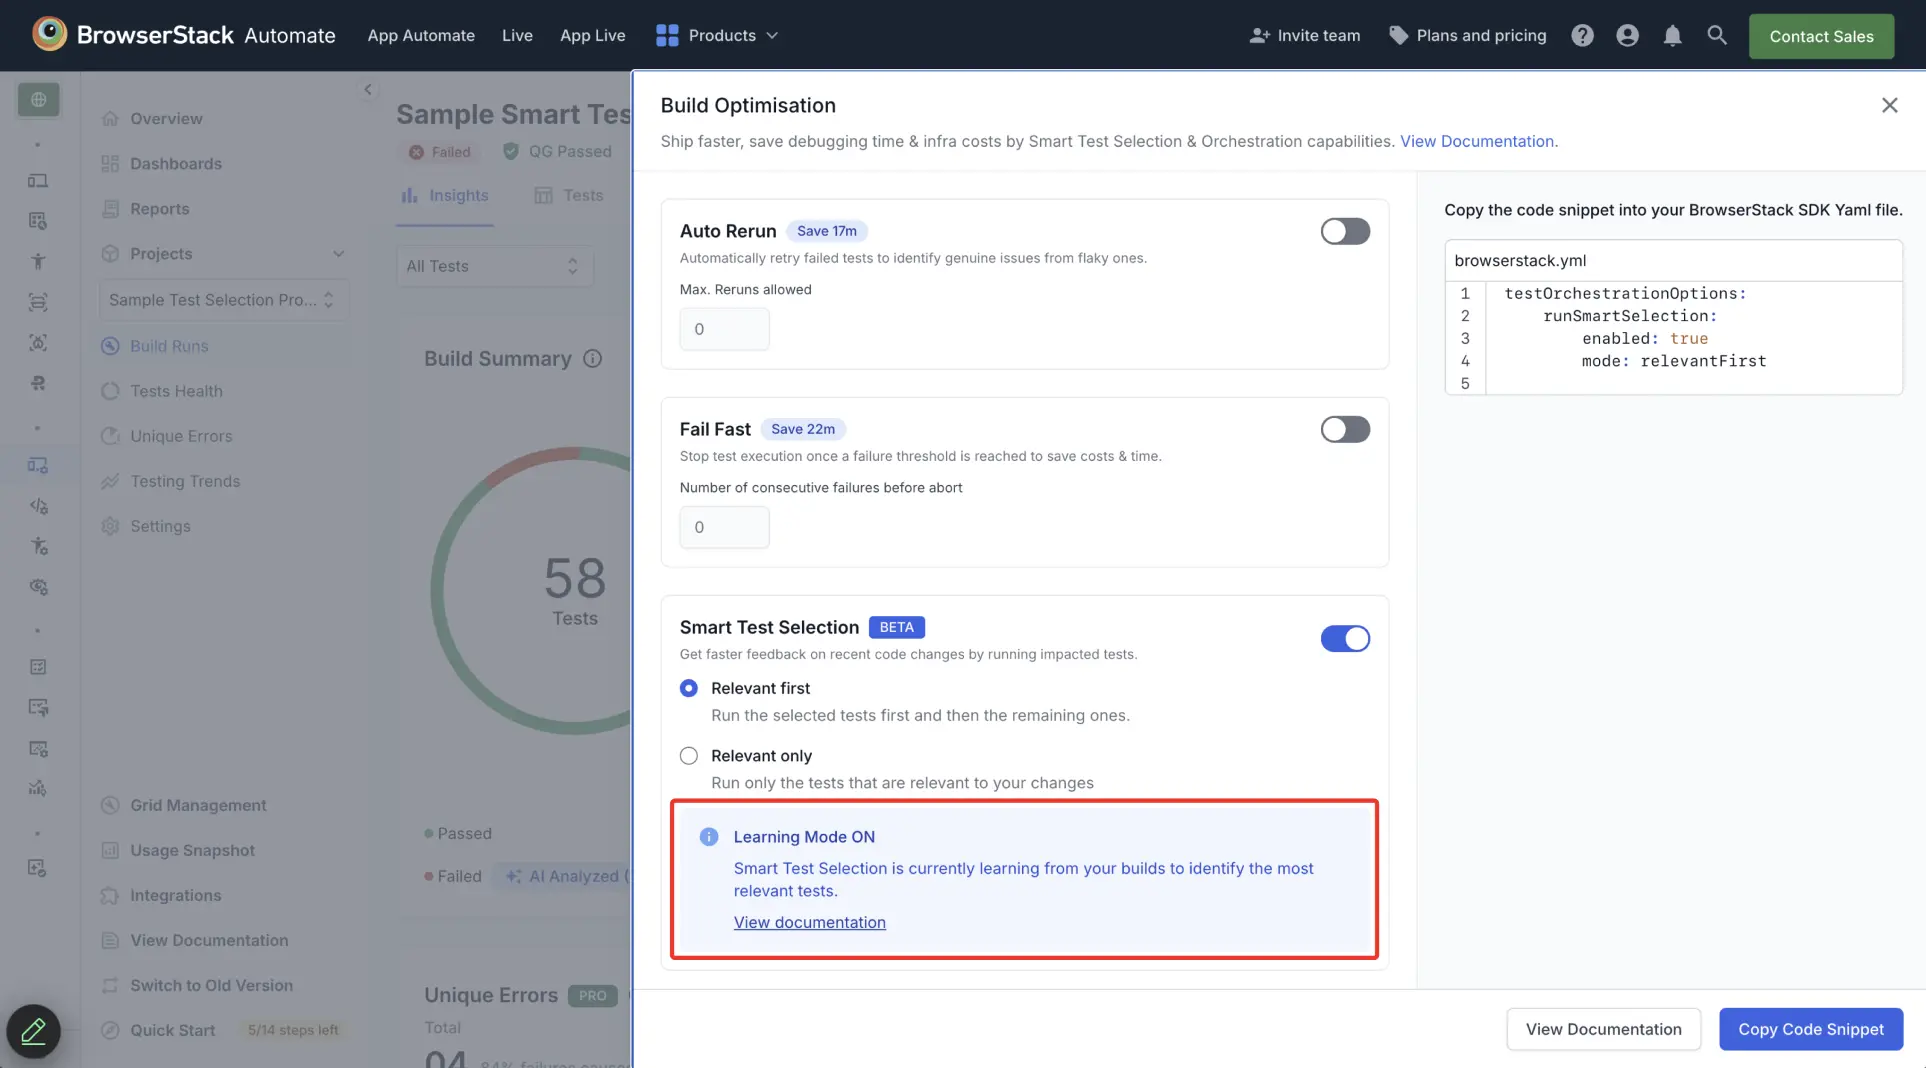1926x1068 pixels.
Task: Open App Live from top navigation
Action: (x=592, y=35)
